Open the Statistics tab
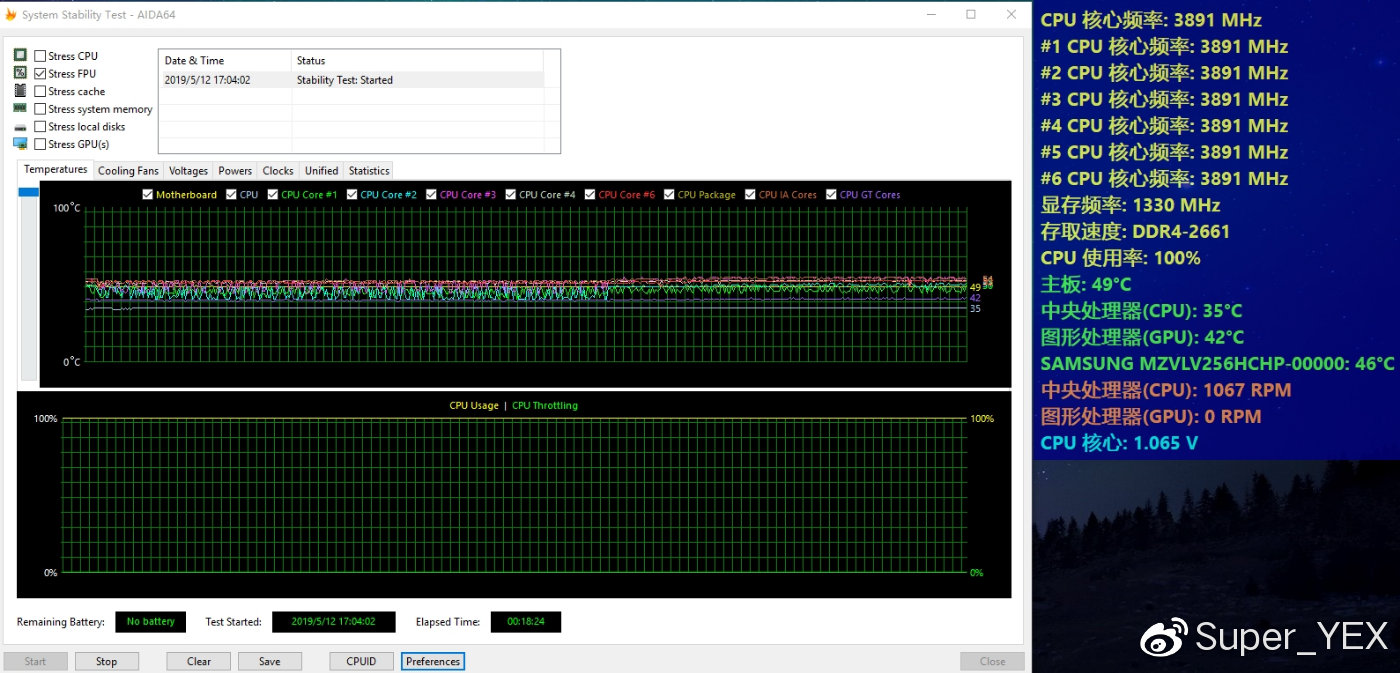 (369, 171)
